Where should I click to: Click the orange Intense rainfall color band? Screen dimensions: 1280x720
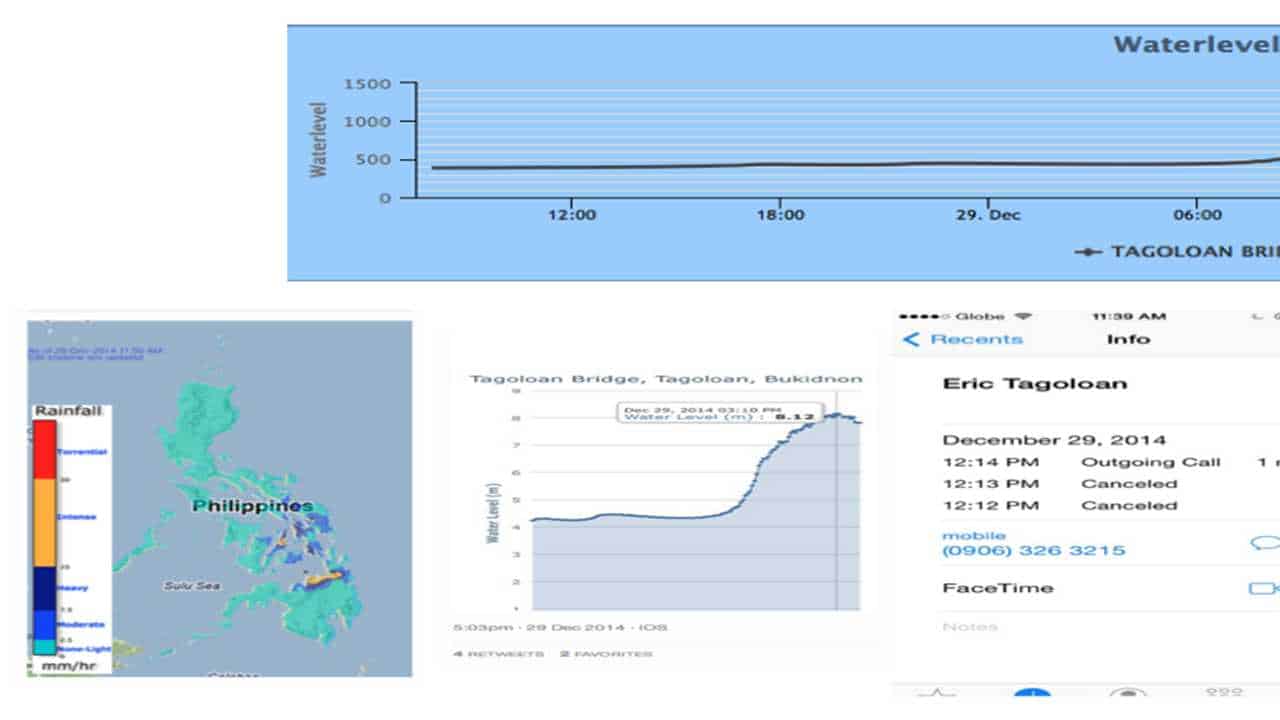[x=44, y=522]
